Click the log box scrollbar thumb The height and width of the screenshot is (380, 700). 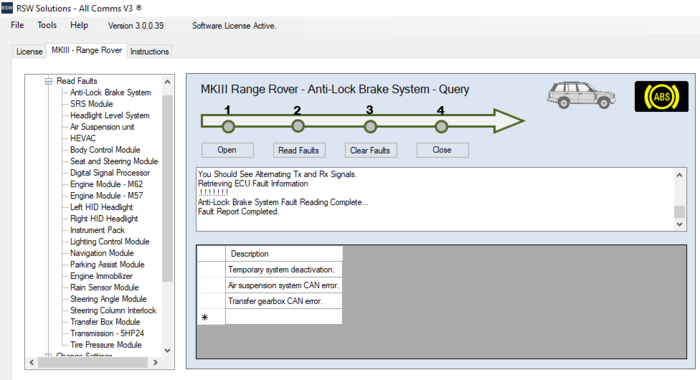point(679,211)
